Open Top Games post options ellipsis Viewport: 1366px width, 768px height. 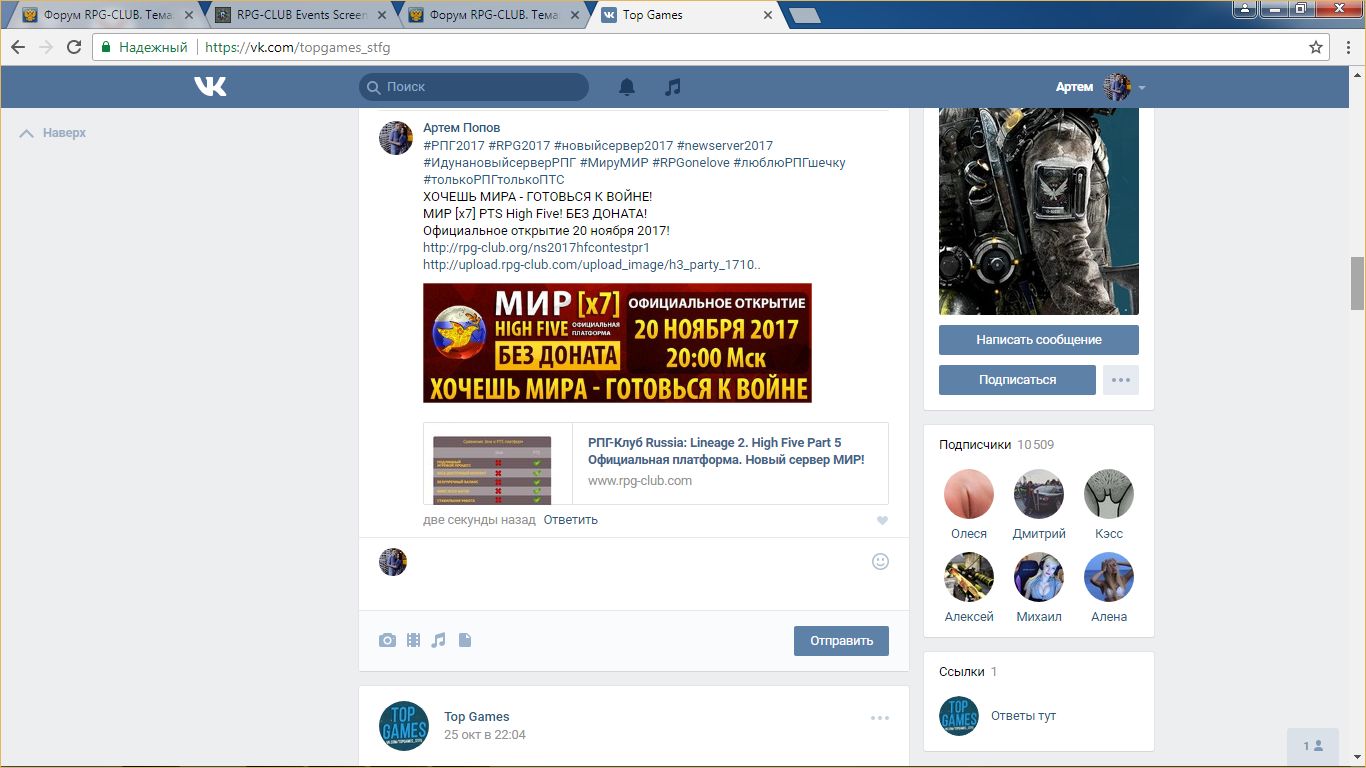tap(880, 718)
